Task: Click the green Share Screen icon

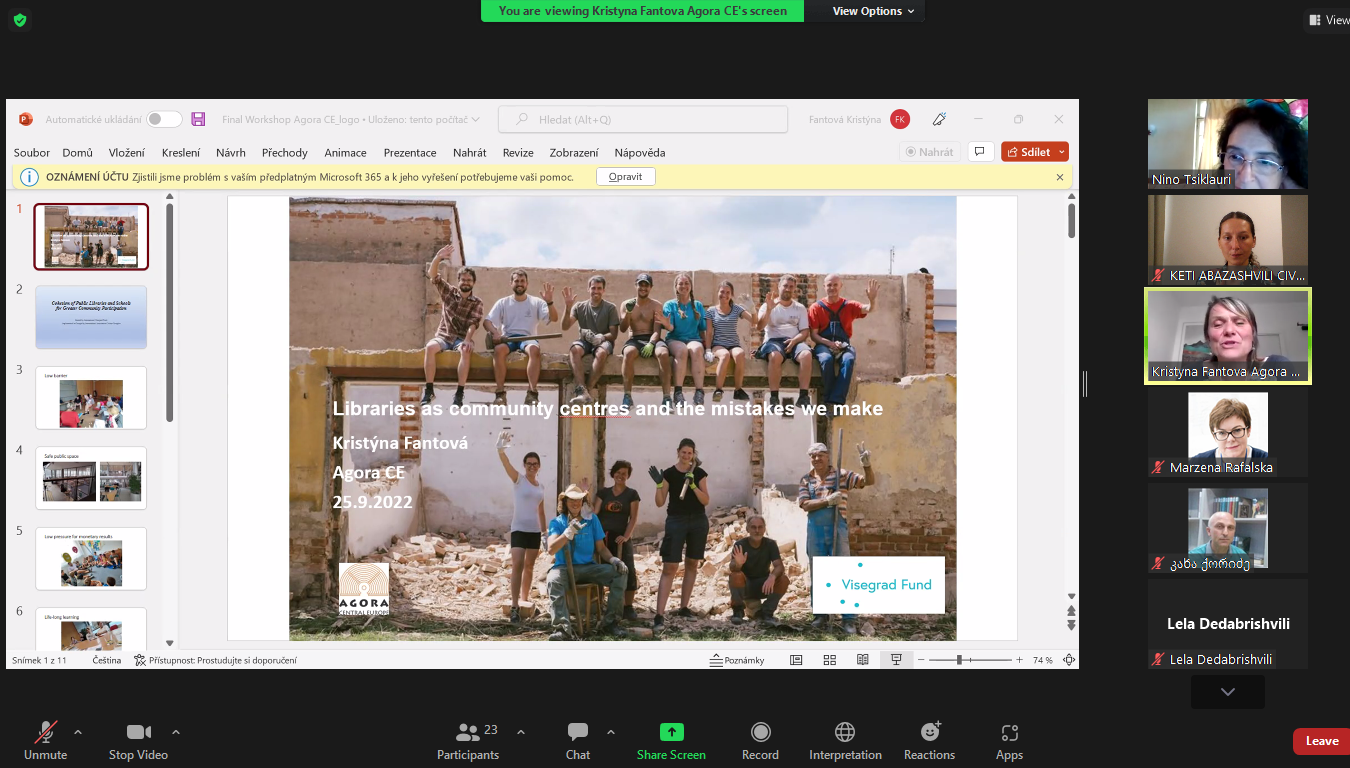Action: 671,732
